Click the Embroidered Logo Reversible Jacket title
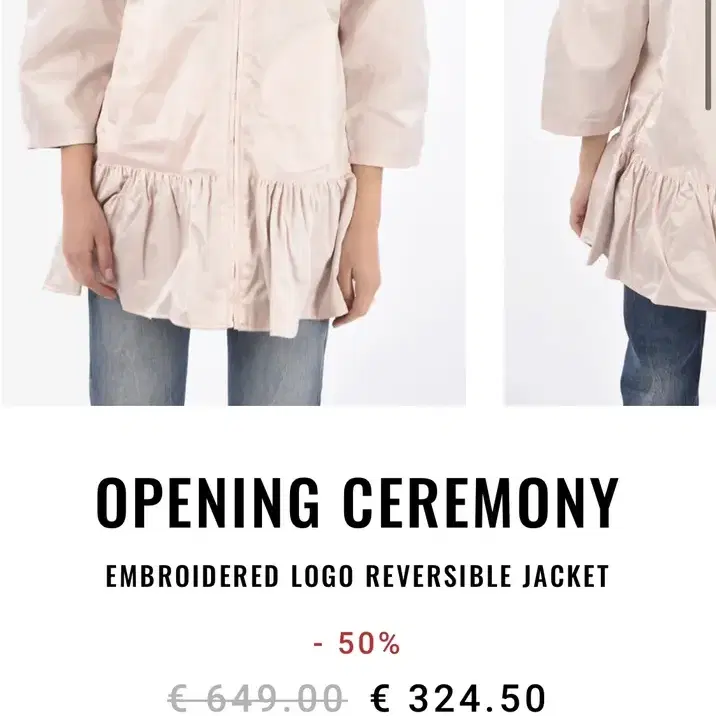The width and height of the screenshot is (716, 716). click(358, 576)
